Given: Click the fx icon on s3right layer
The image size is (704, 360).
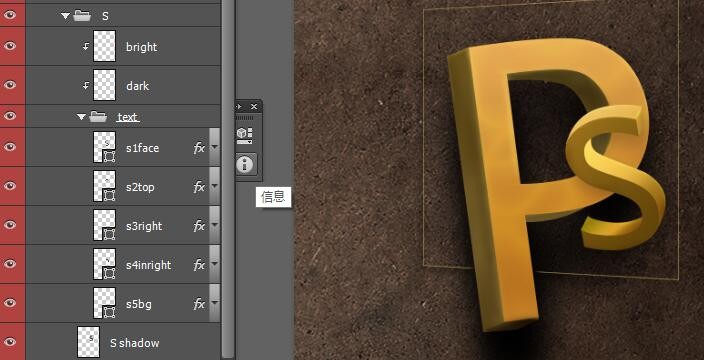Looking at the screenshot, I should click(199, 226).
